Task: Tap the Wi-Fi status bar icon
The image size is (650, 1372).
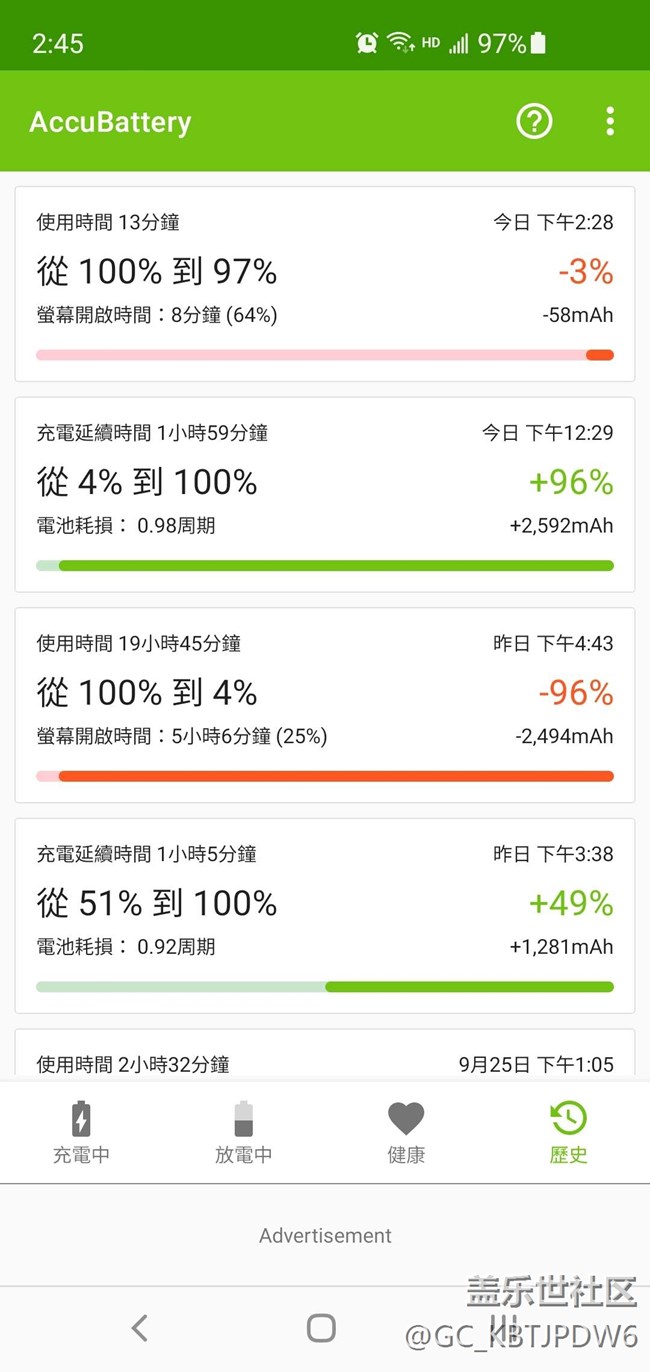Action: click(400, 43)
